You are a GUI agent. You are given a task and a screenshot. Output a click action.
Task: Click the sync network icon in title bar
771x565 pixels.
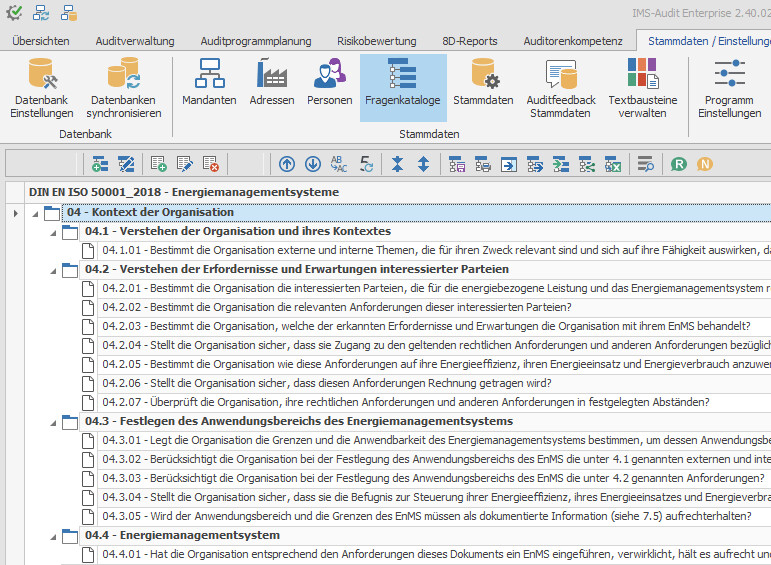point(41,13)
